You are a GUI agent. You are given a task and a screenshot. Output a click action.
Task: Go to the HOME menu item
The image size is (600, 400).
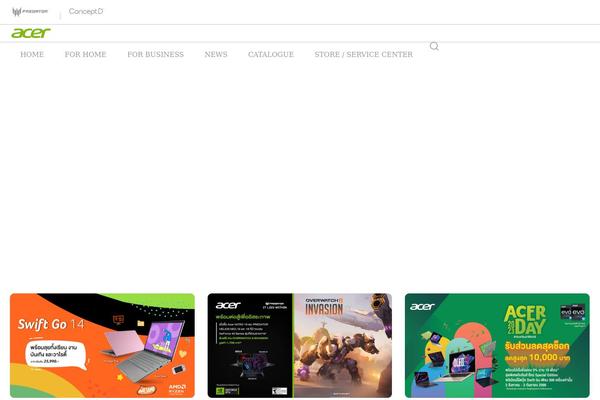click(x=32, y=54)
